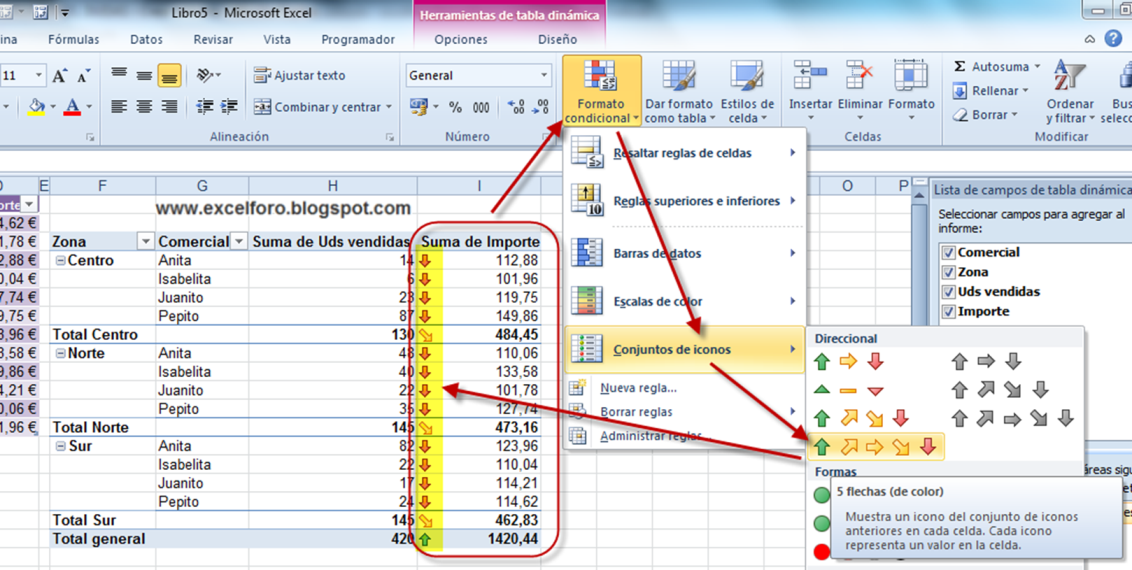Open the fill color picker dropdown
The image size is (1132, 570).
53,108
